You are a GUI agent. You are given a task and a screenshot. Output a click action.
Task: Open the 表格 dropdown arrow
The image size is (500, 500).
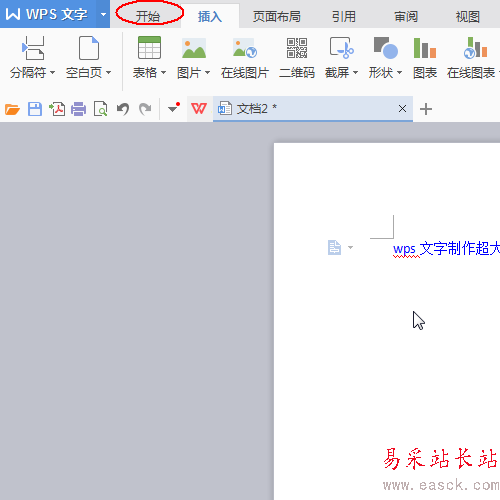click(x=163, y=72)
